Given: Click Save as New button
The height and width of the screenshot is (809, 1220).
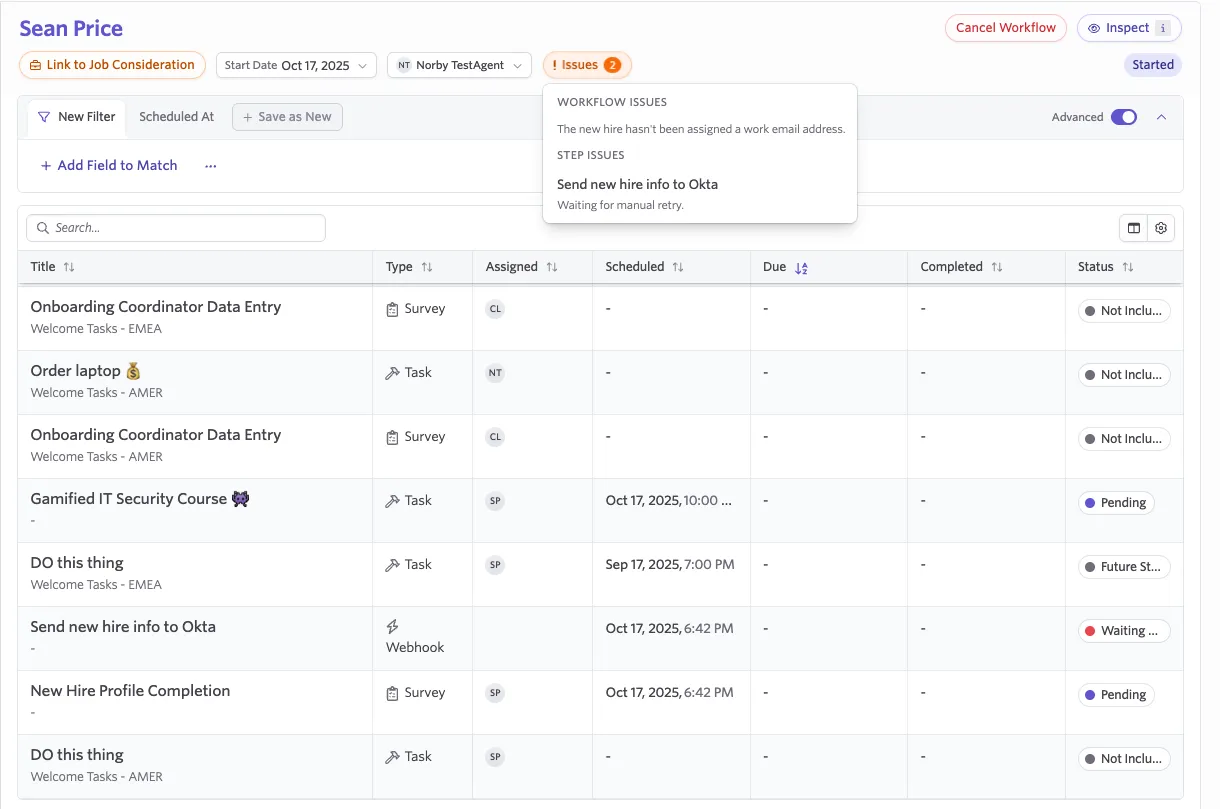Looking at the screenshot, I should point(287,117).
